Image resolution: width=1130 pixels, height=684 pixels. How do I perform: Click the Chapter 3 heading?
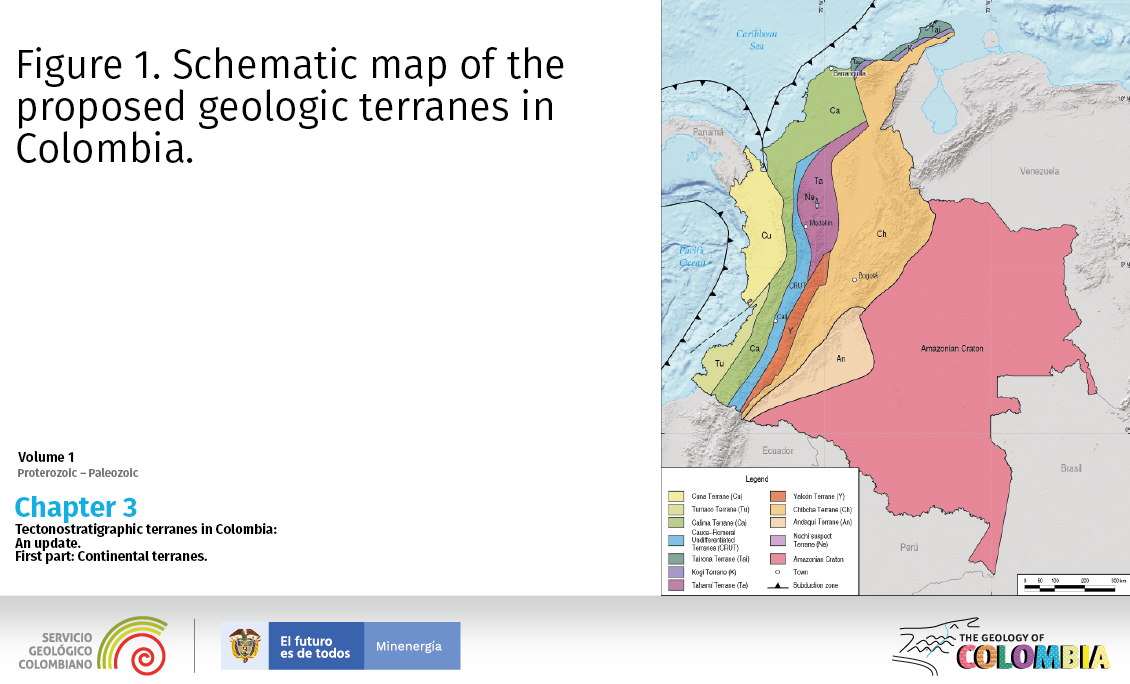76,507
